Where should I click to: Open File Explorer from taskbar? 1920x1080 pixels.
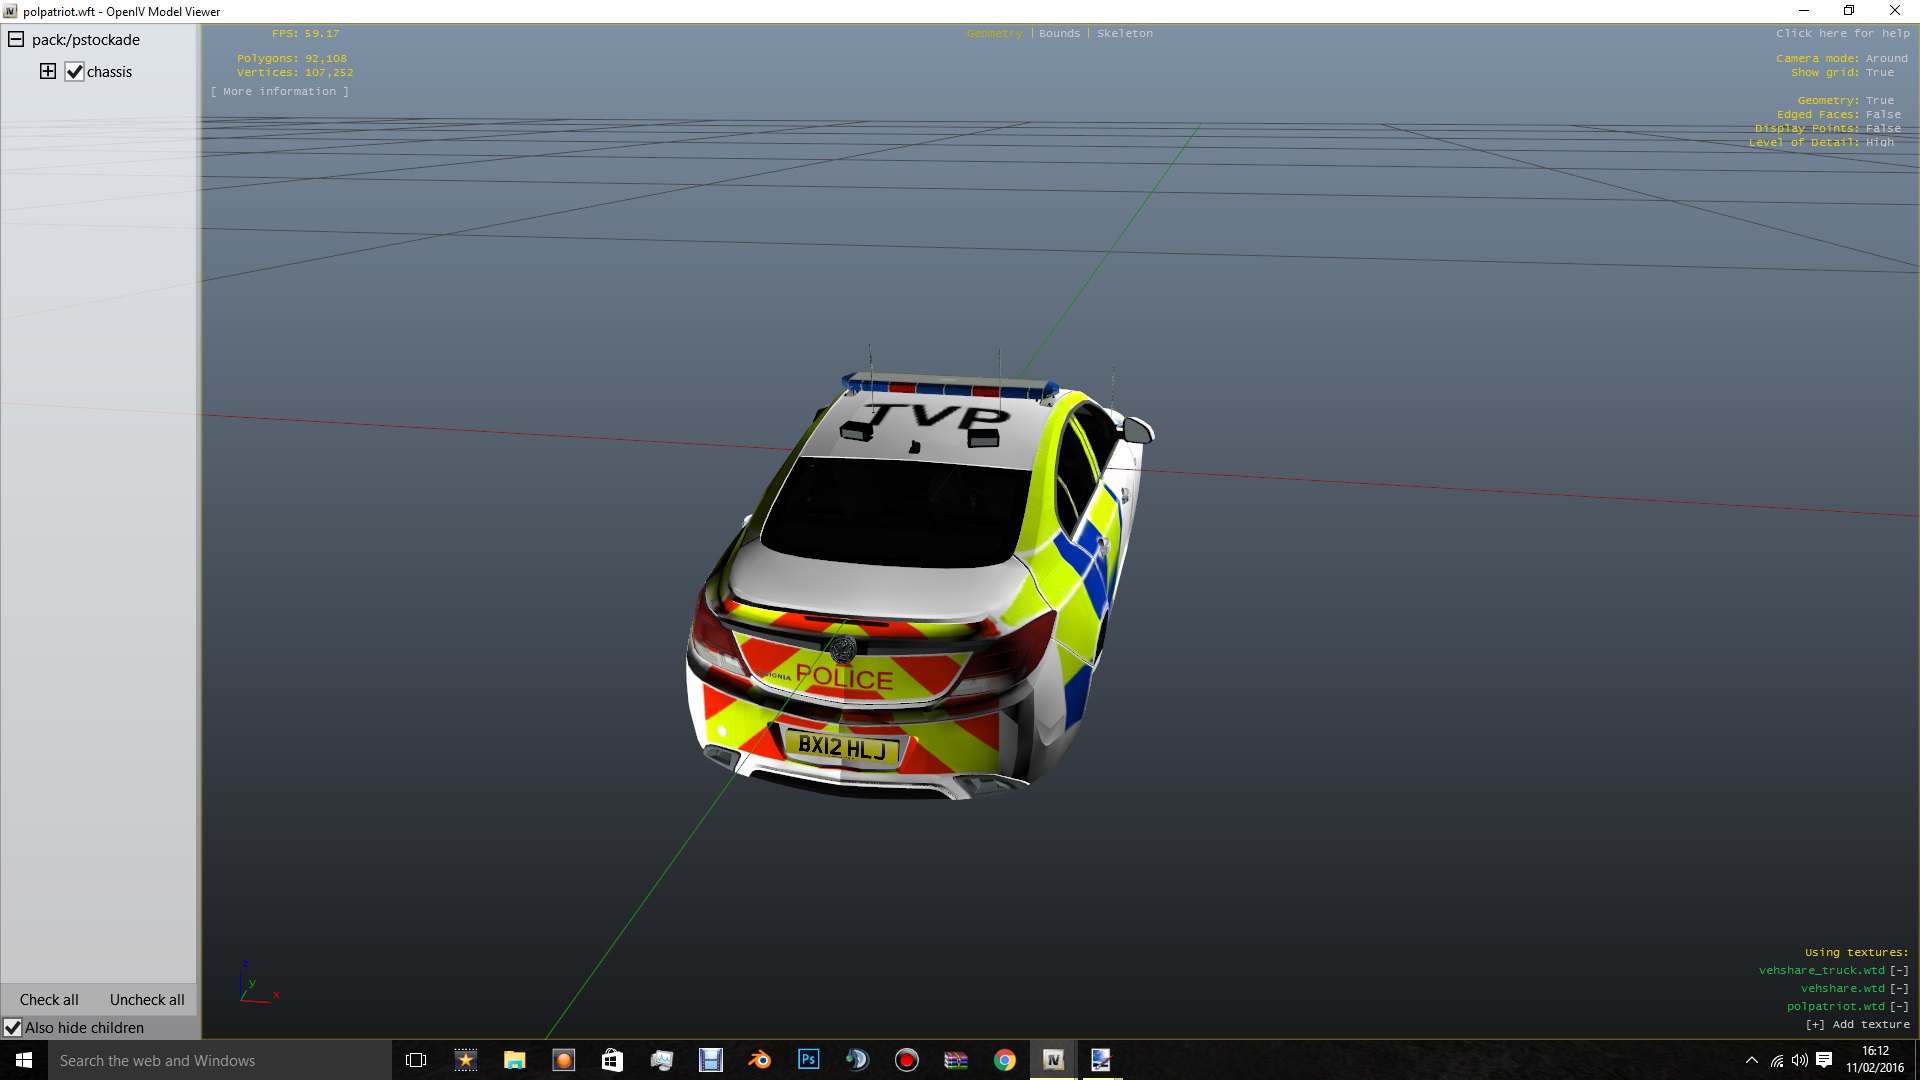(x=514, y=1060)
